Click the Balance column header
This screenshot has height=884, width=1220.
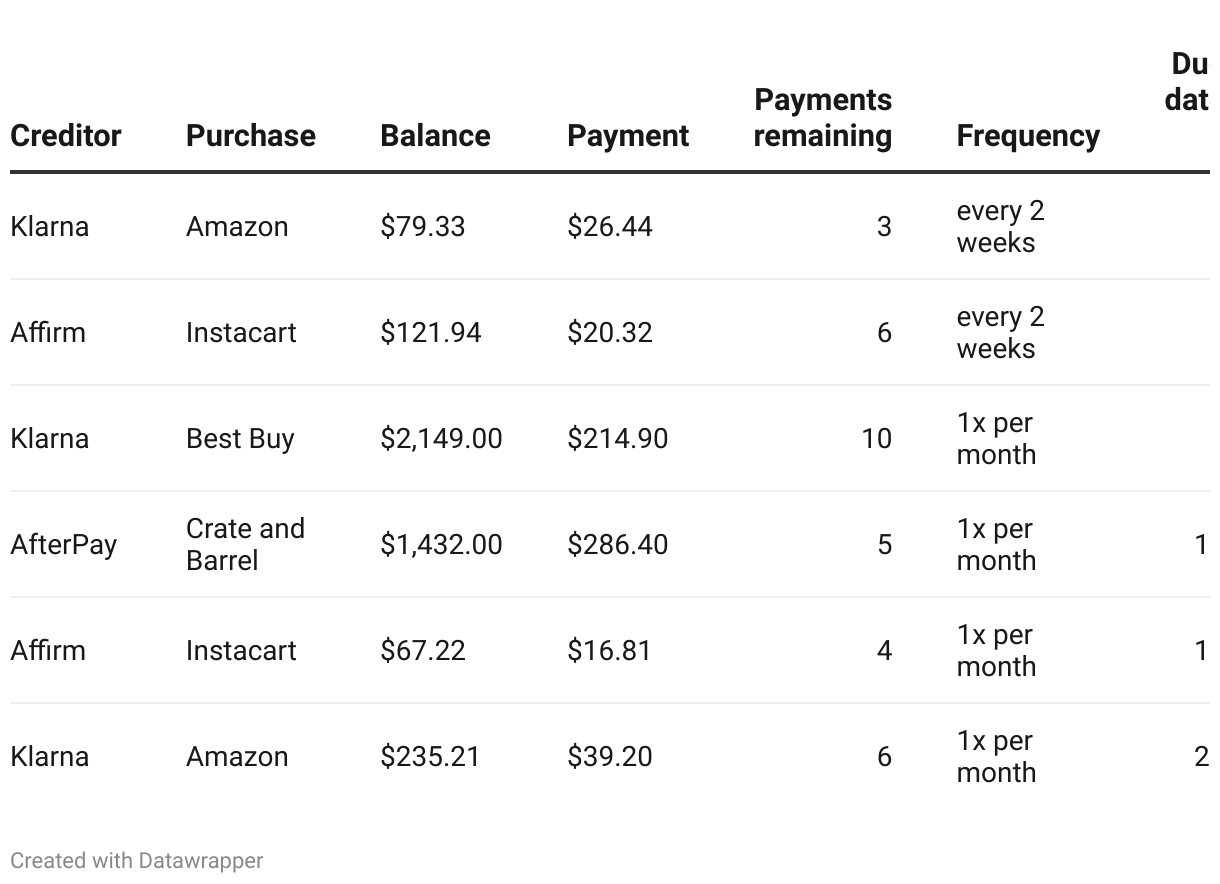435,136
